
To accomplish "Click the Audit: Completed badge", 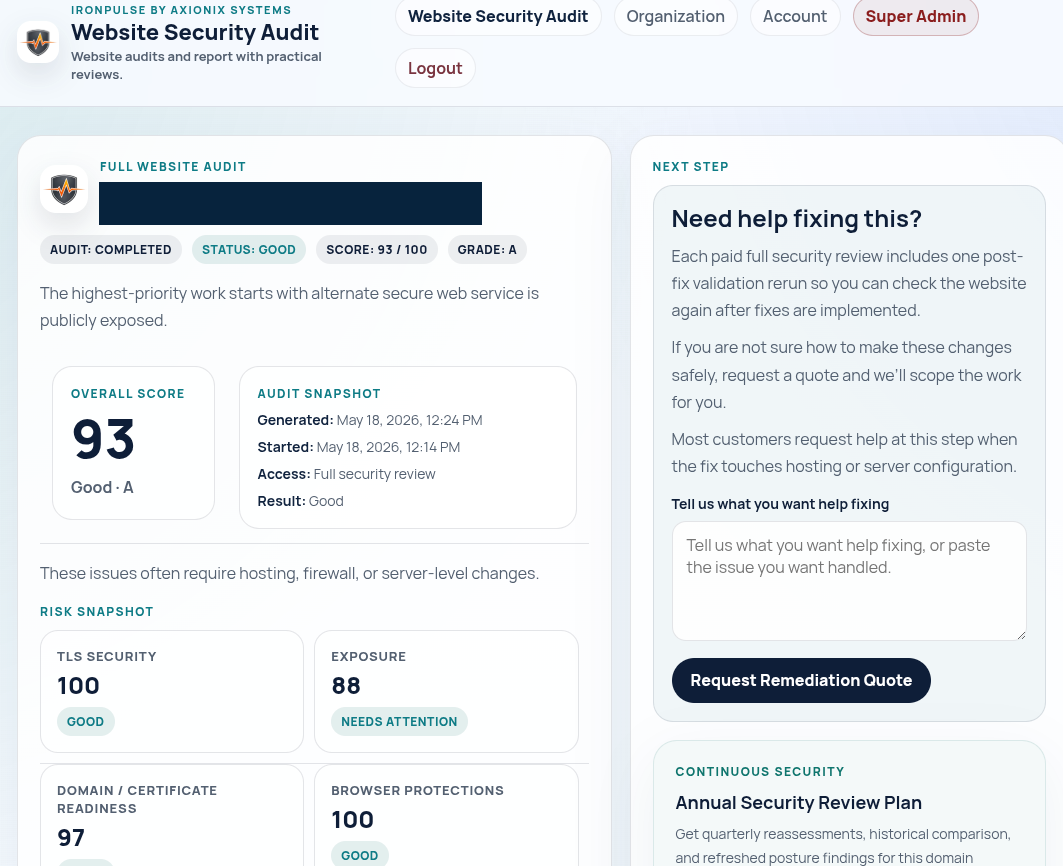I will 111,250.
